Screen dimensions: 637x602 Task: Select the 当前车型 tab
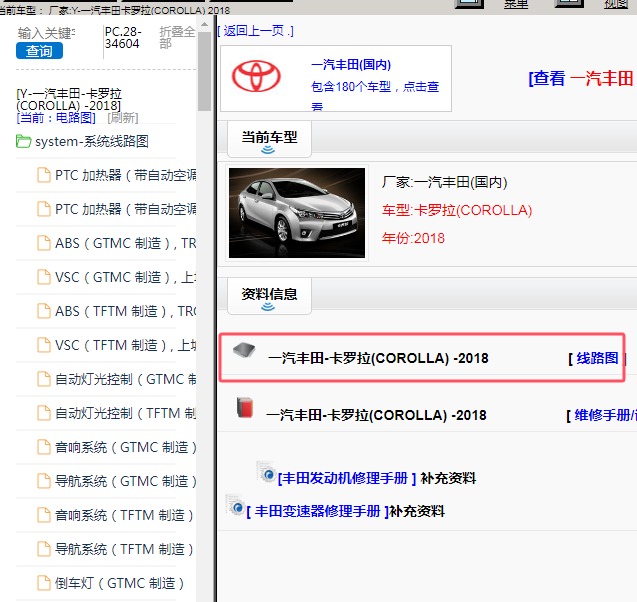269,138
